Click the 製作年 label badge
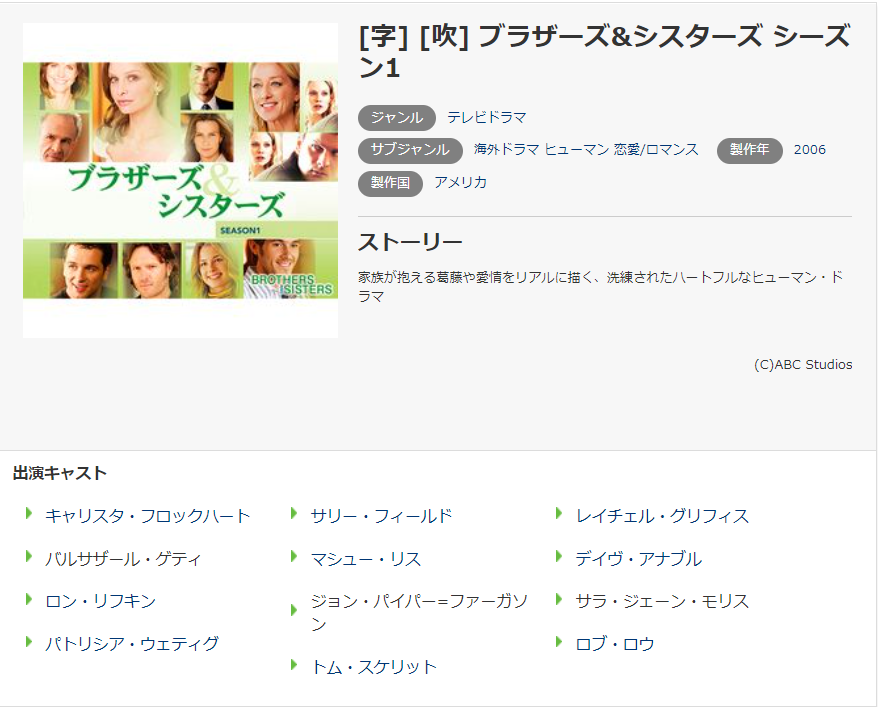Viewport: 878px width, 707px height. pyautogui.click(x=749, y=150)
